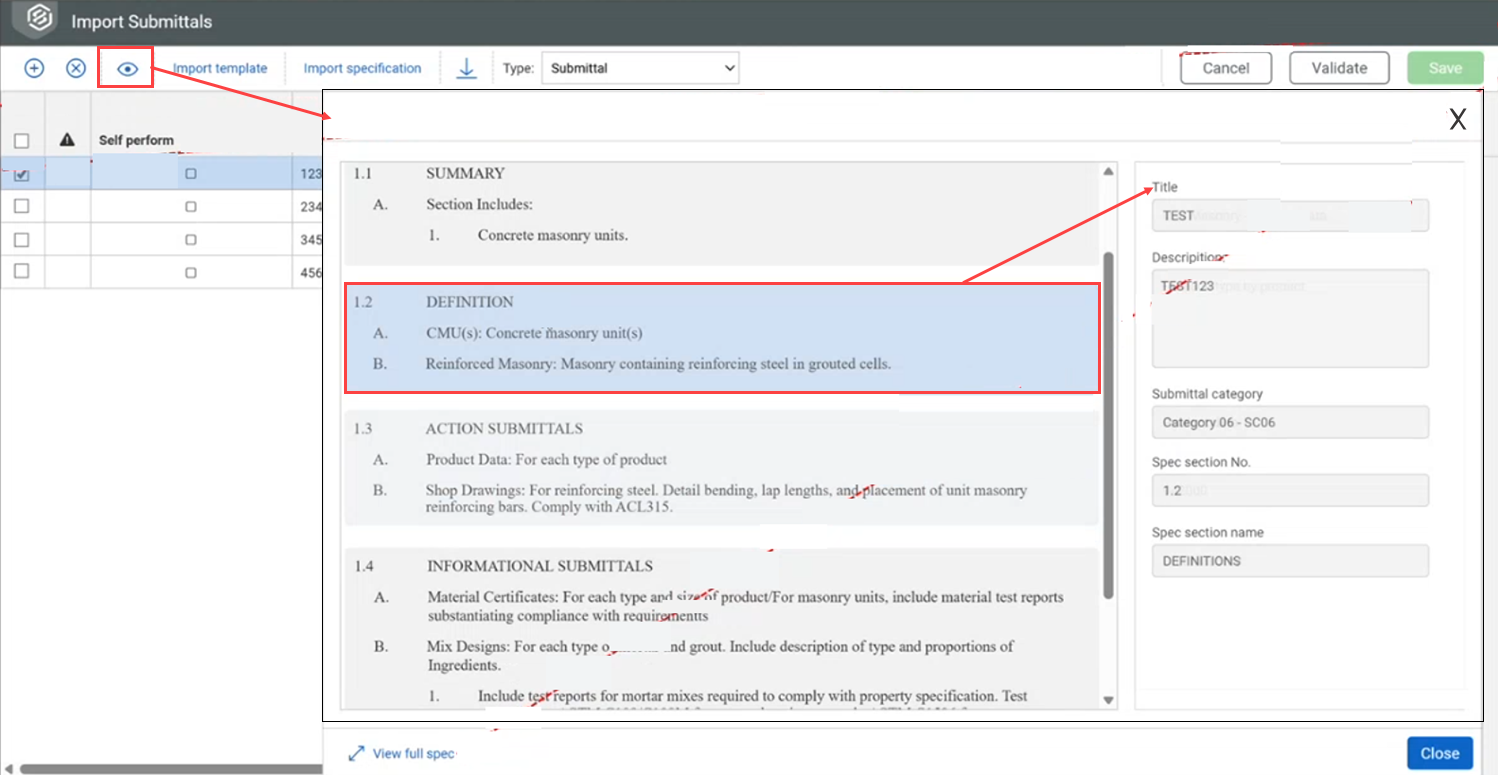Click Import template in the toolbar

click(220, 68)
